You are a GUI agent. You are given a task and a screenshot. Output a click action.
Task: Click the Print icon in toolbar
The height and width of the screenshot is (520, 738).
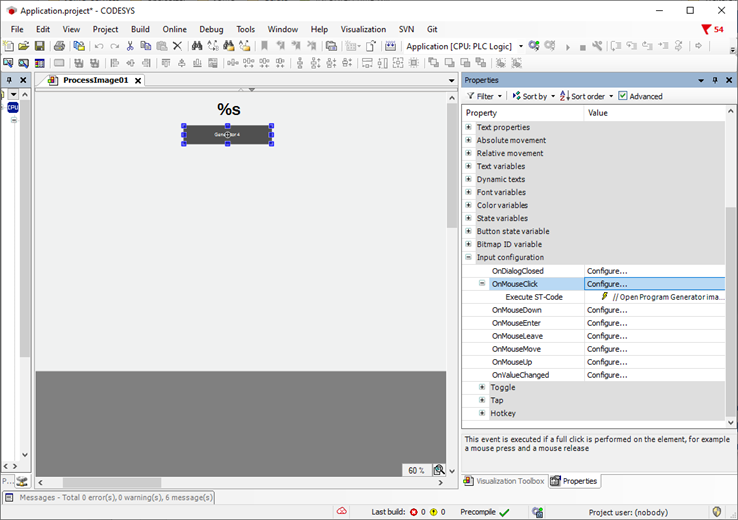60,46
